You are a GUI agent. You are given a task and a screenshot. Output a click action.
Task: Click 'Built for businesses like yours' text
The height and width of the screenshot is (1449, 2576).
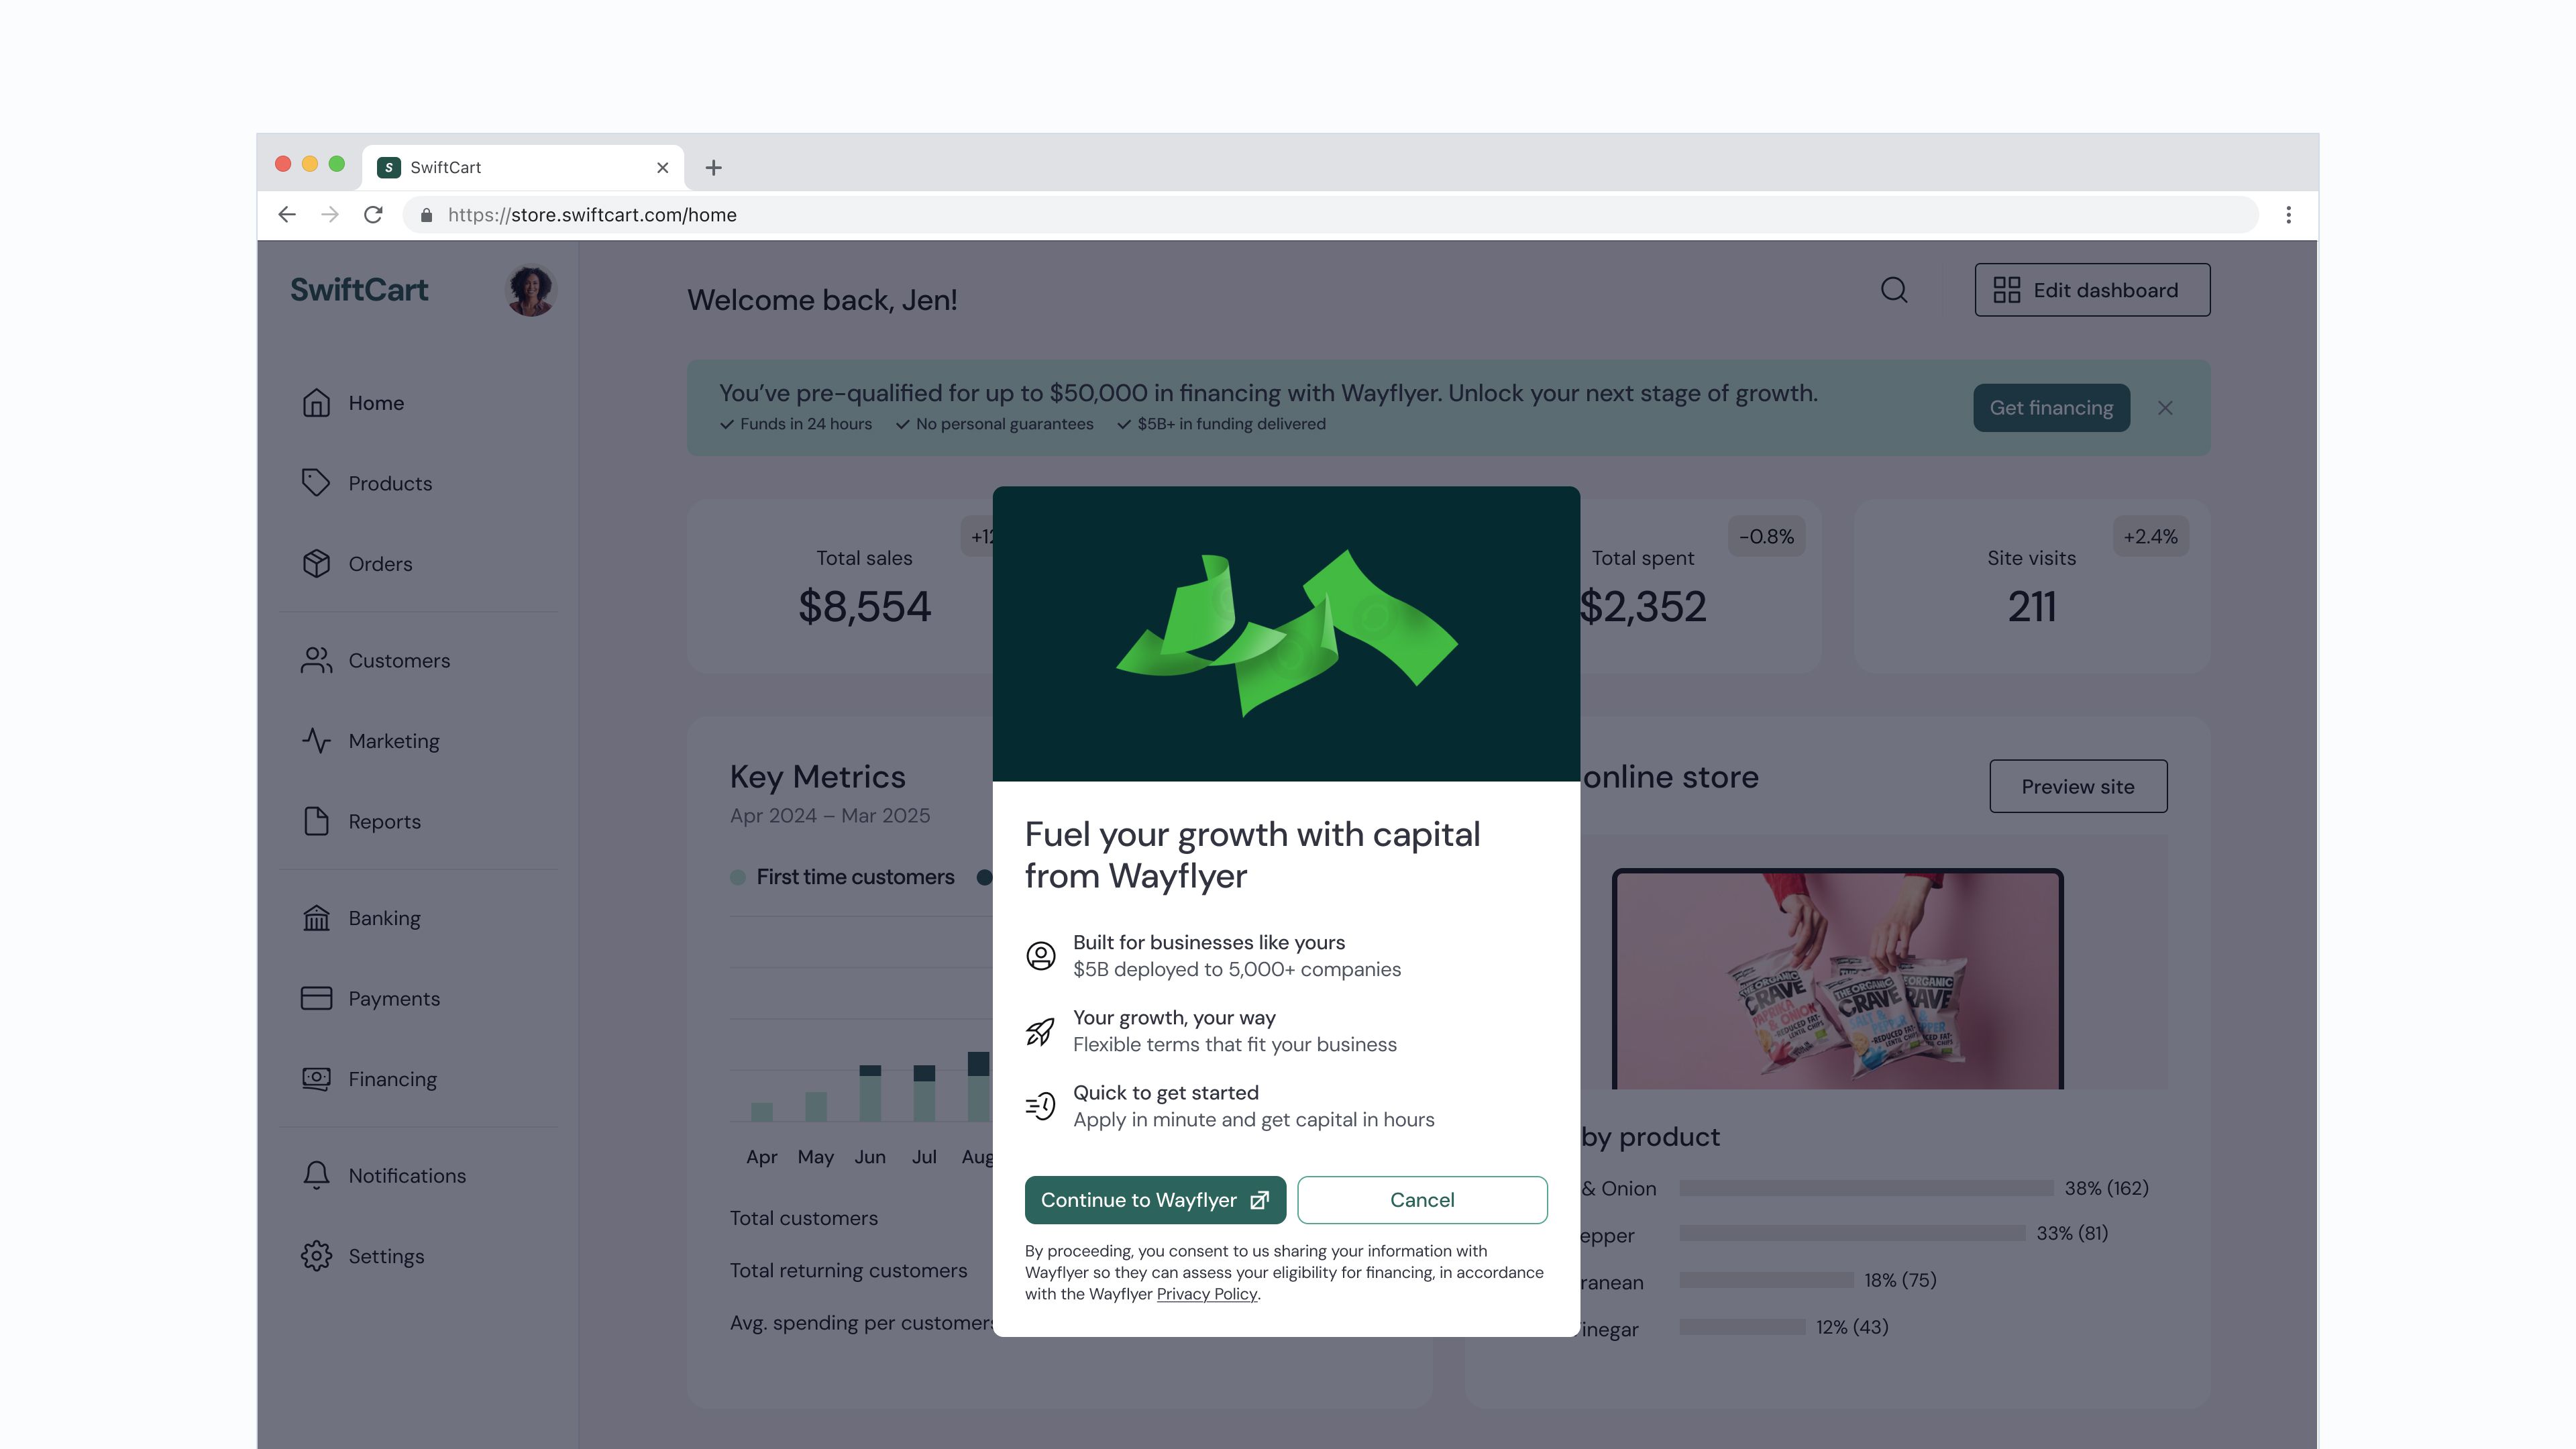[x=1209, y=942]
